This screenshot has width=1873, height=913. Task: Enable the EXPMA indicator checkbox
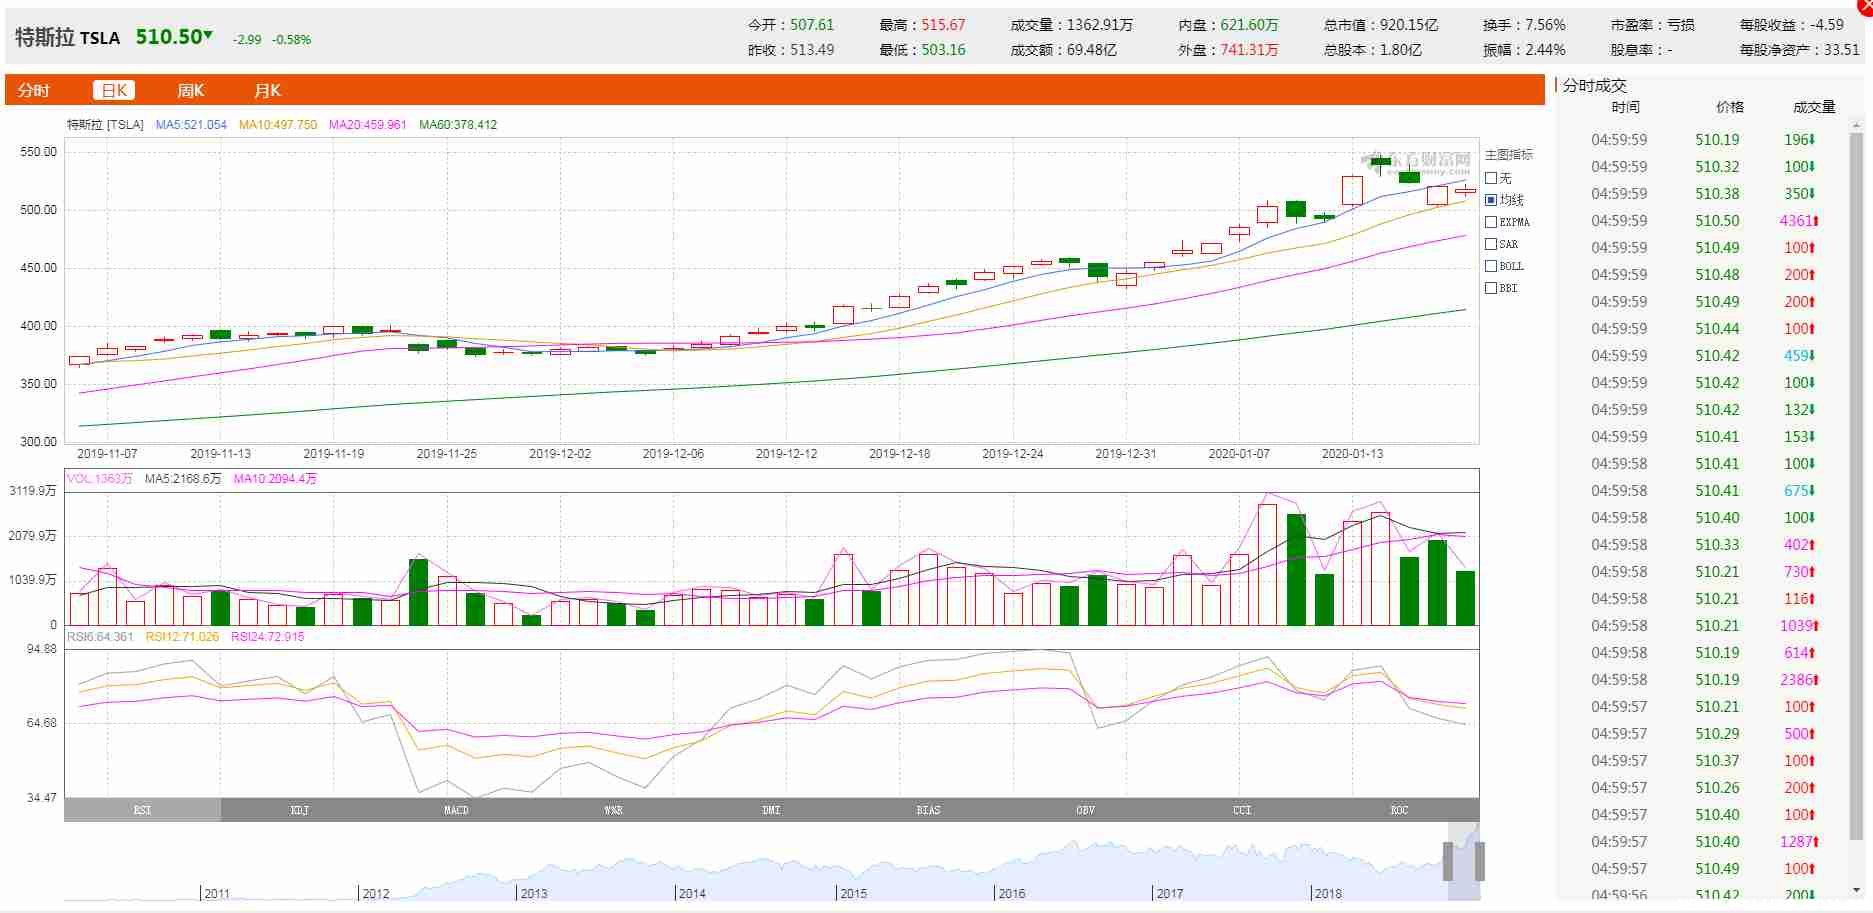click(x=1491, y=222)
